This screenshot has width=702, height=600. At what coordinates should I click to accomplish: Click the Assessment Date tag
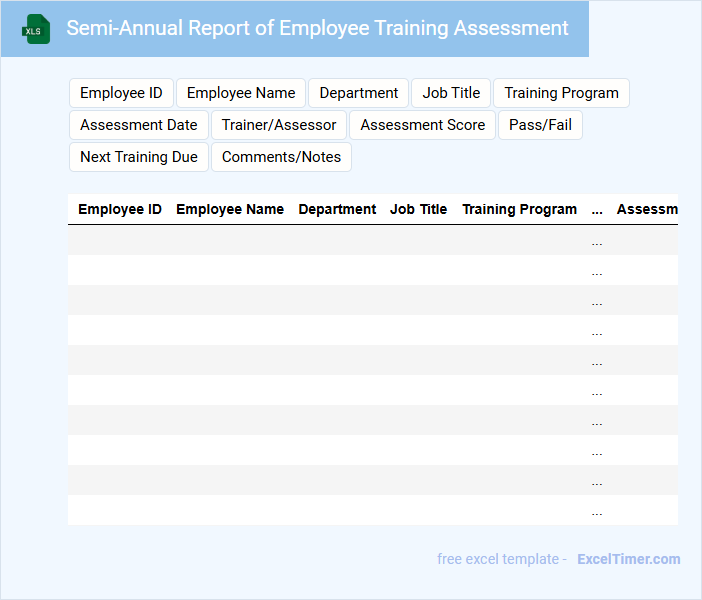(139, 125)
